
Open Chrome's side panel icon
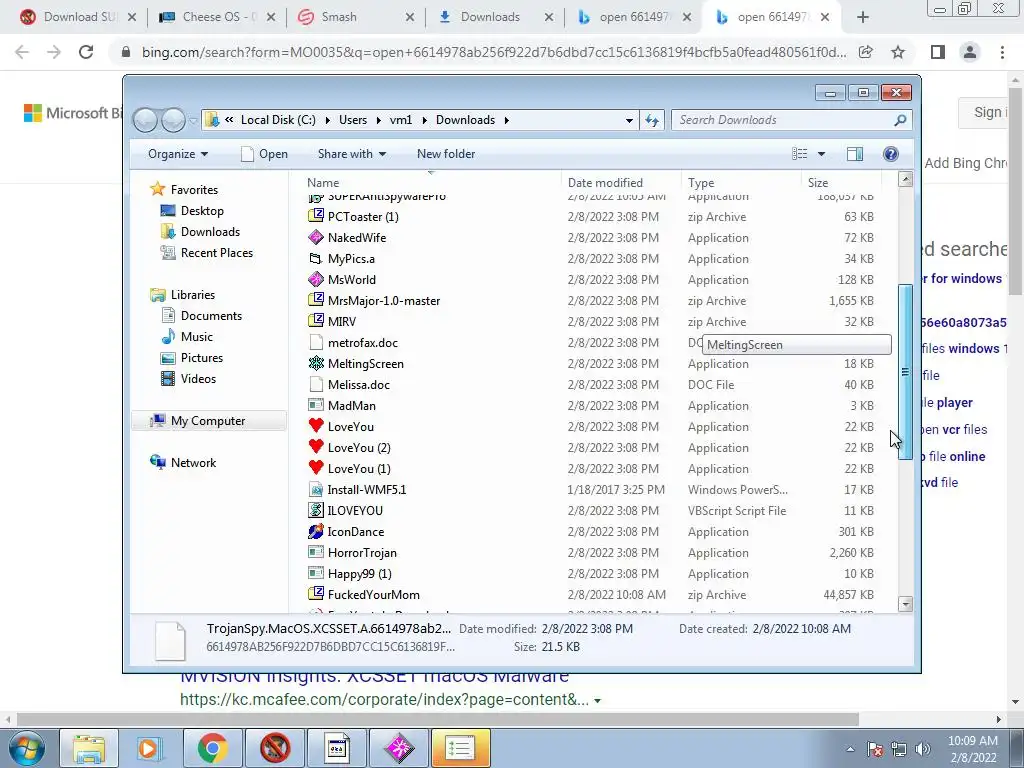pyautogui.click(x=938, y=52)
